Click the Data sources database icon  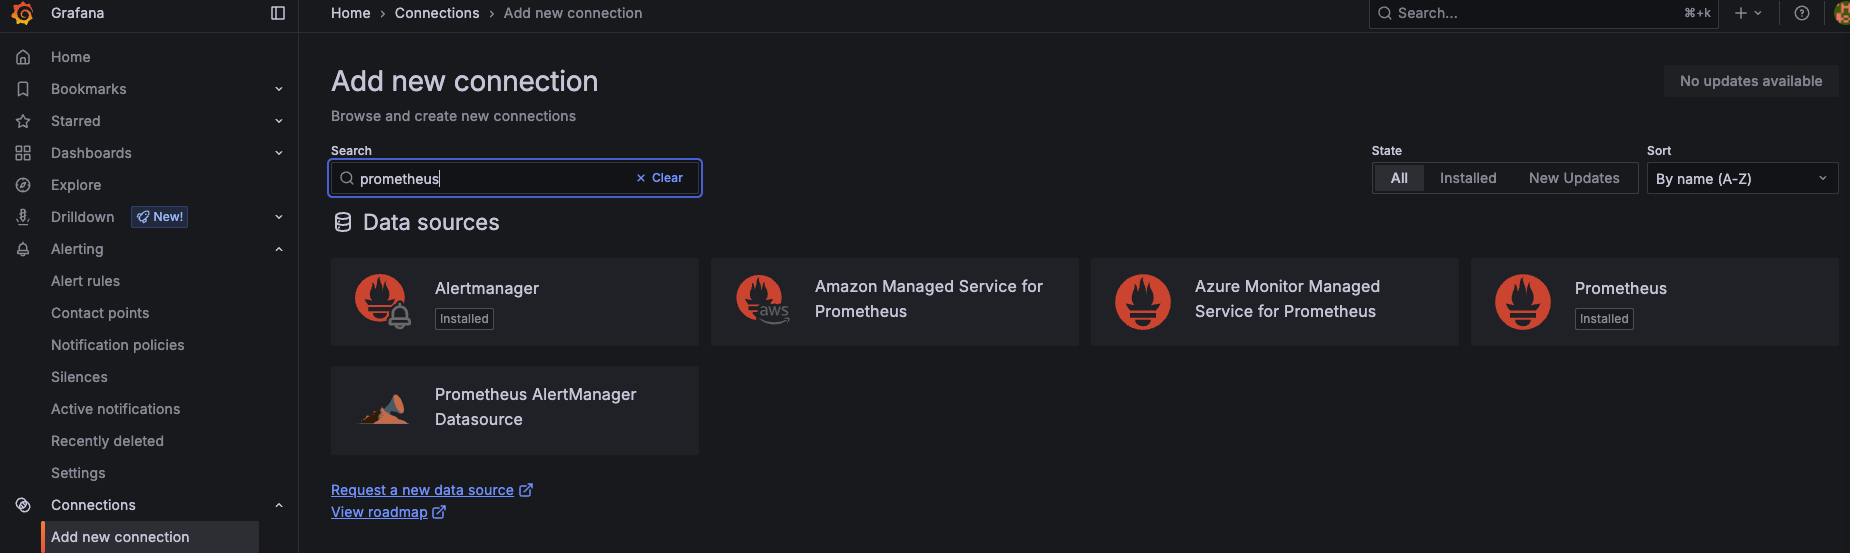(x=343, y=222)
